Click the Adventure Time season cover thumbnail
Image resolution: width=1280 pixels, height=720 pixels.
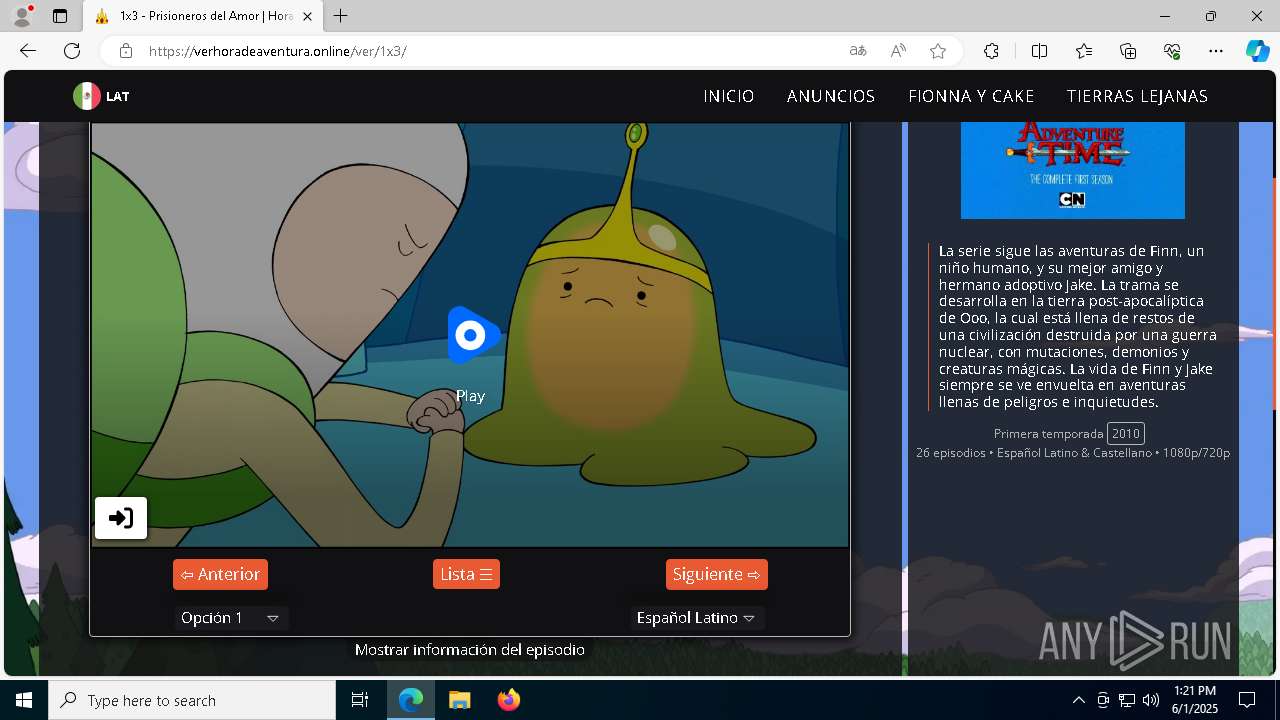(1072, 169)
